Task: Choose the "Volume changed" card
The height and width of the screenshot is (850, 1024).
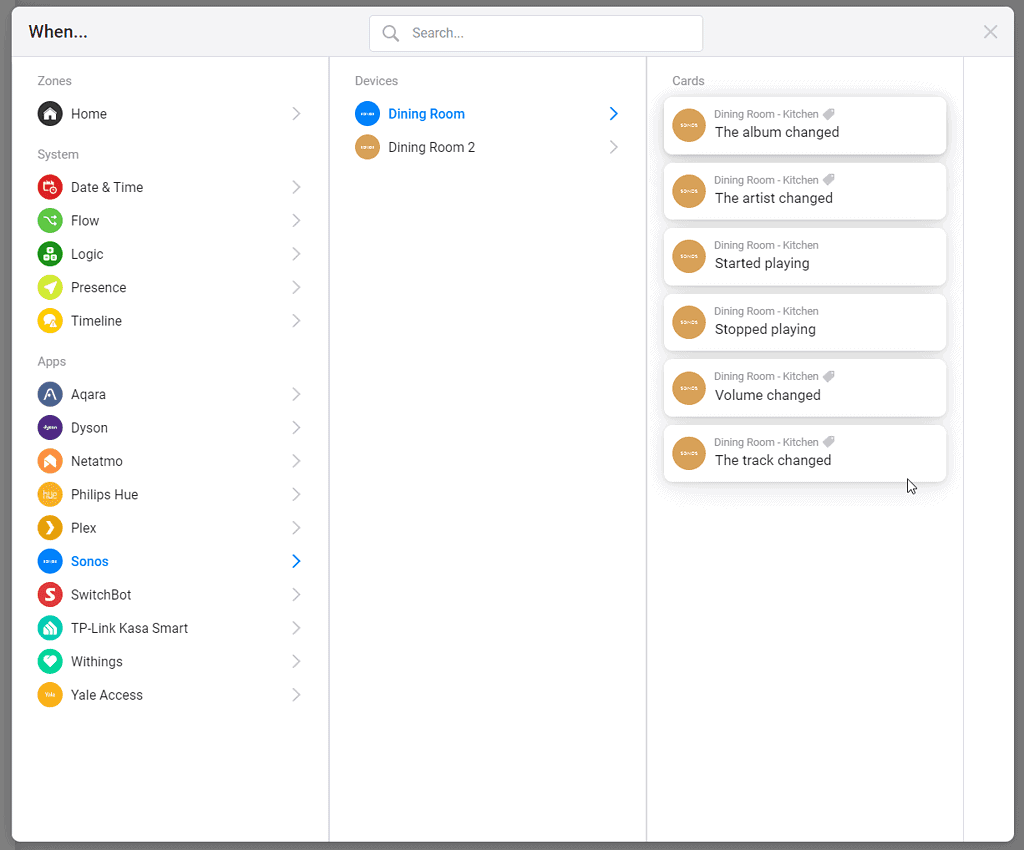Action: click(x=804, y=388)
